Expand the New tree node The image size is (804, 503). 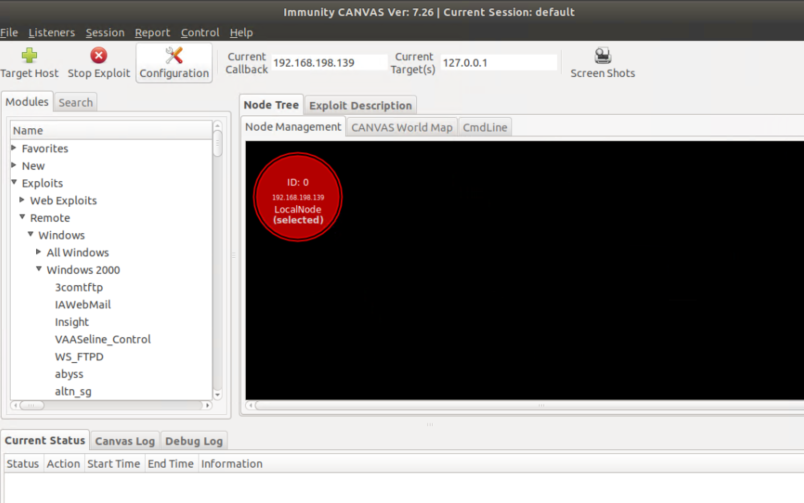[x=14, y=165]
